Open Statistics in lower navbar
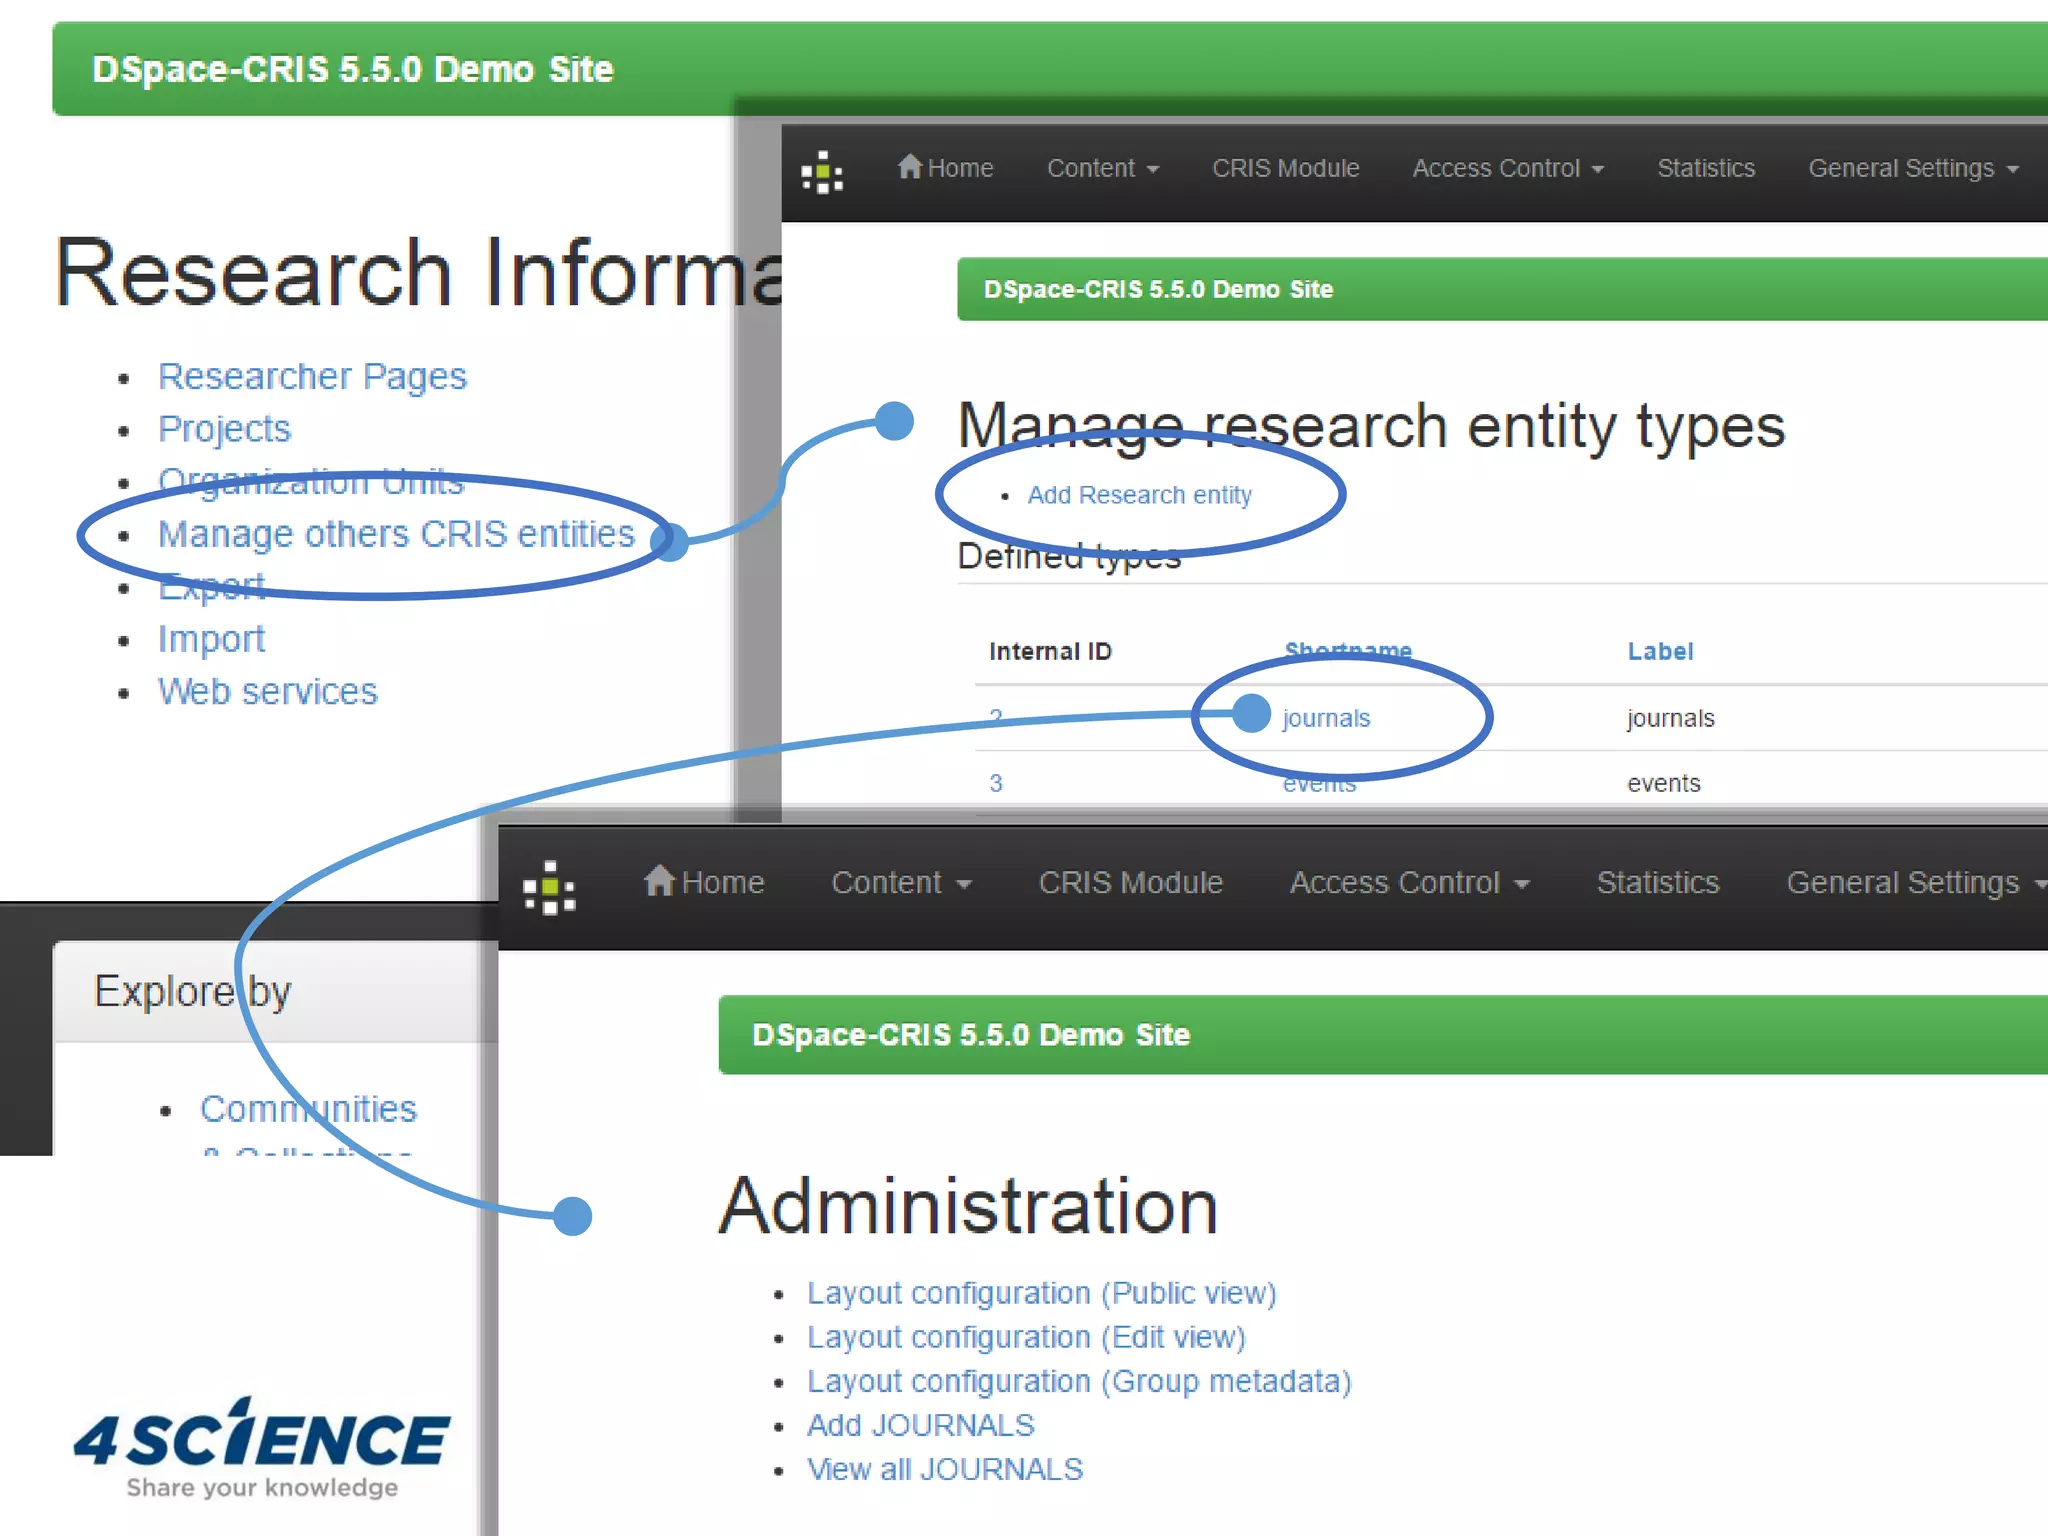2048x1536 pixels. tap(1657, 883)
